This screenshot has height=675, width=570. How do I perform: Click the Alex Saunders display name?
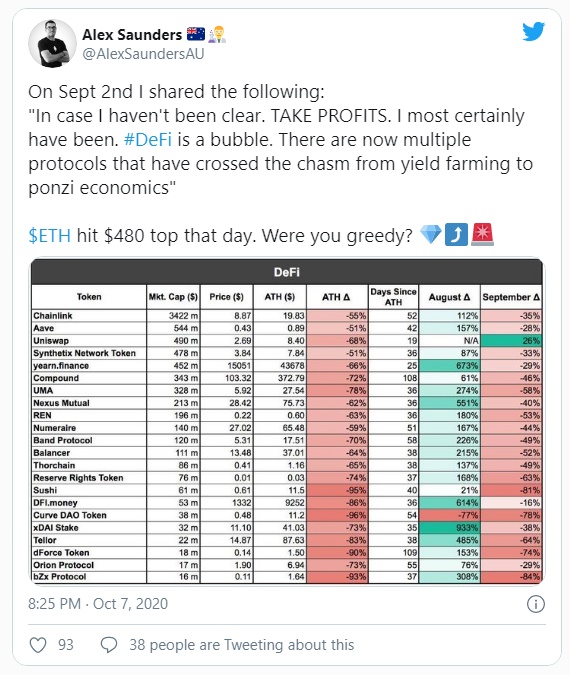click(x=132, y=34)
